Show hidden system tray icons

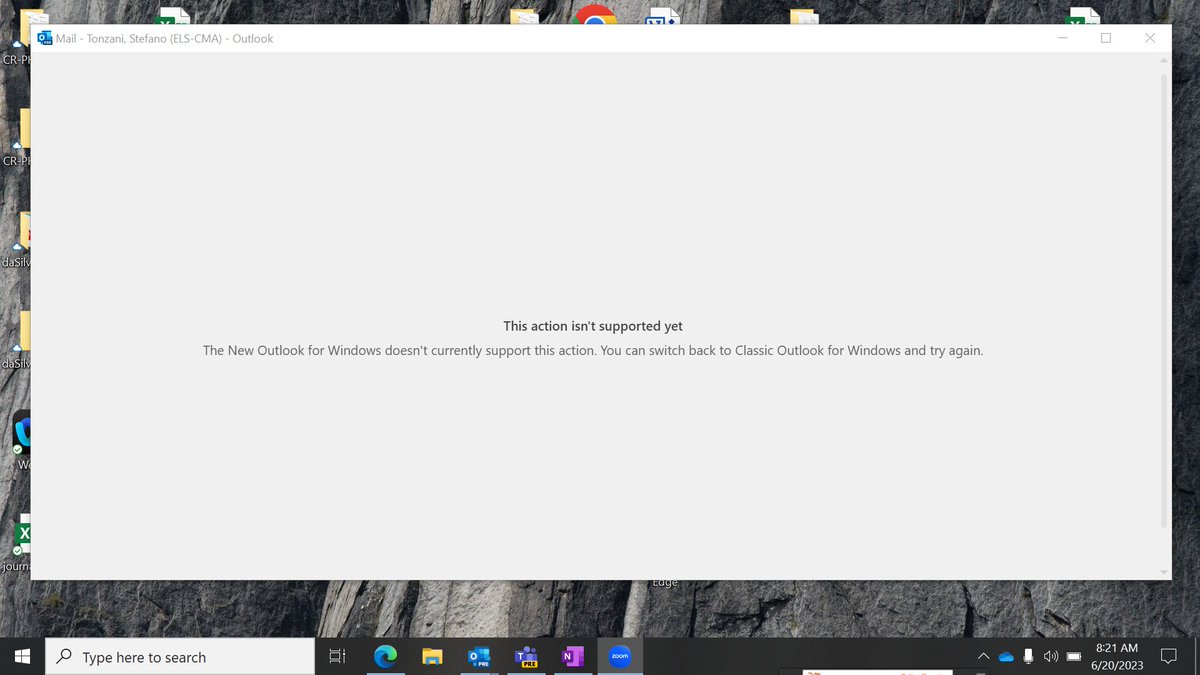[984, 657]
